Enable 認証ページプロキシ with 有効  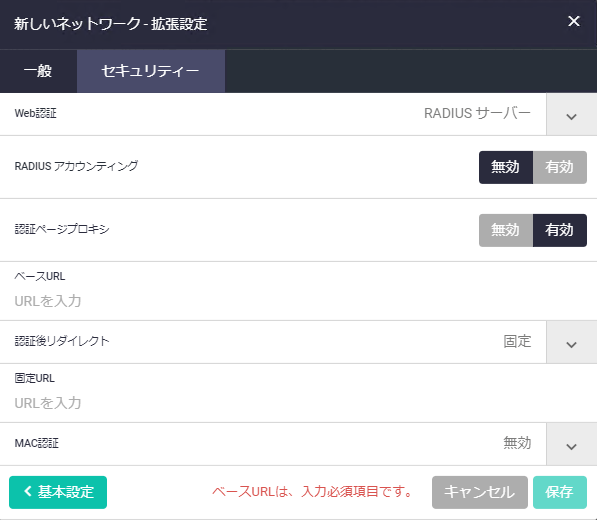pyautogui.click(x=560, y=230)
